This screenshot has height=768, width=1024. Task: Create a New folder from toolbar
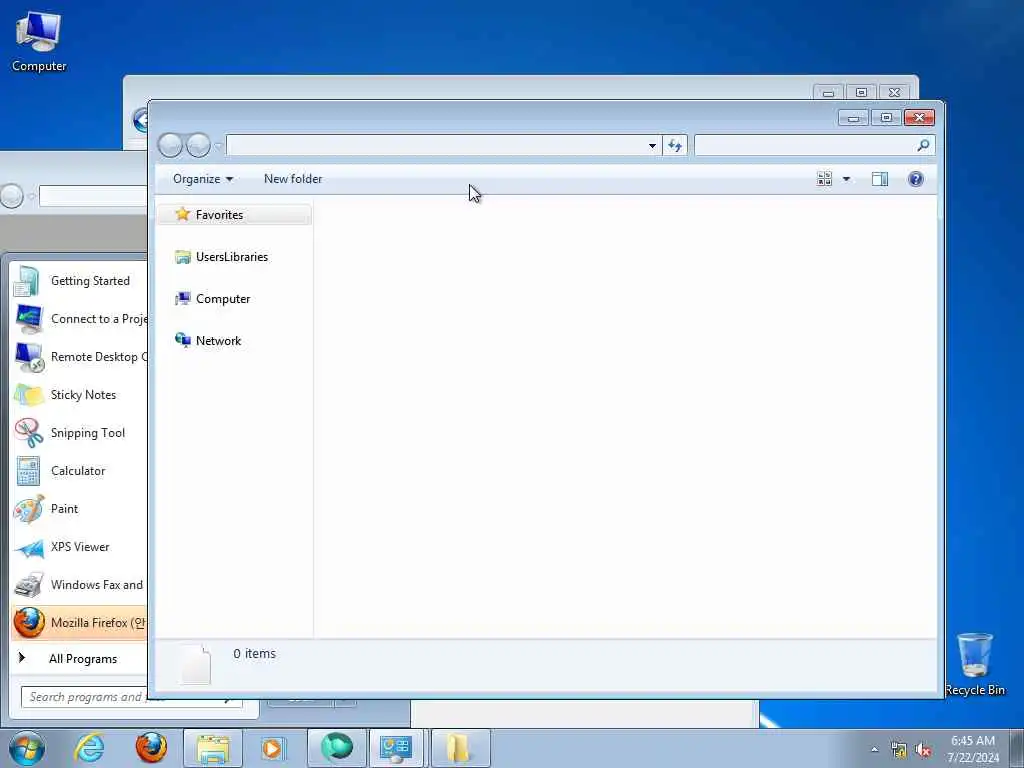(x=293, y=179)
